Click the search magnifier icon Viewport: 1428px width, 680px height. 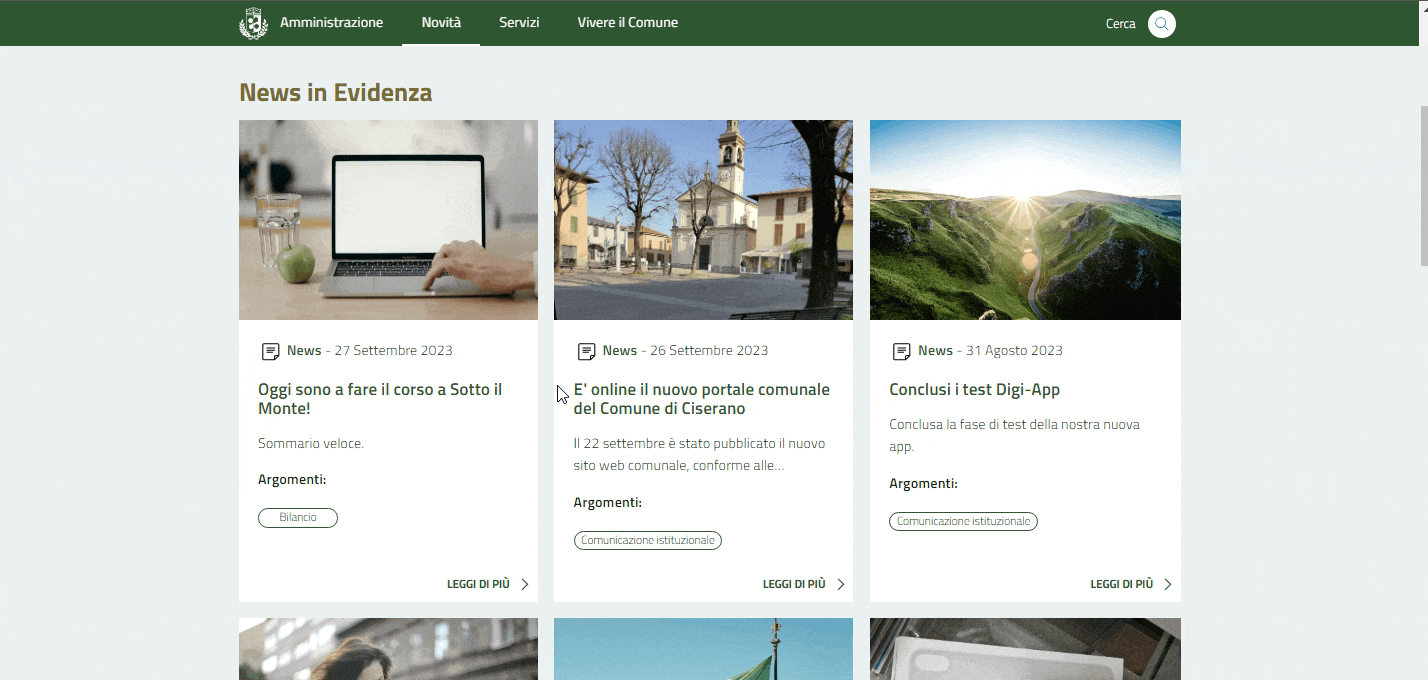1161,24
